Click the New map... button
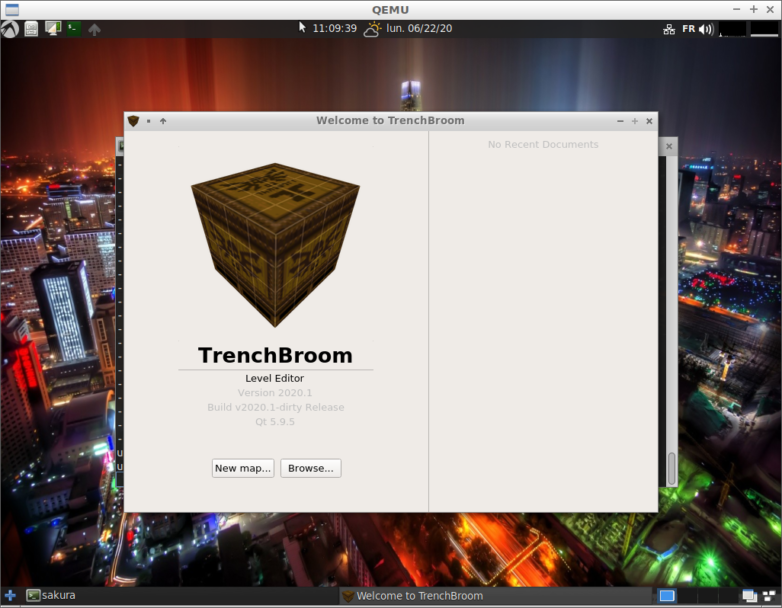 243,468
